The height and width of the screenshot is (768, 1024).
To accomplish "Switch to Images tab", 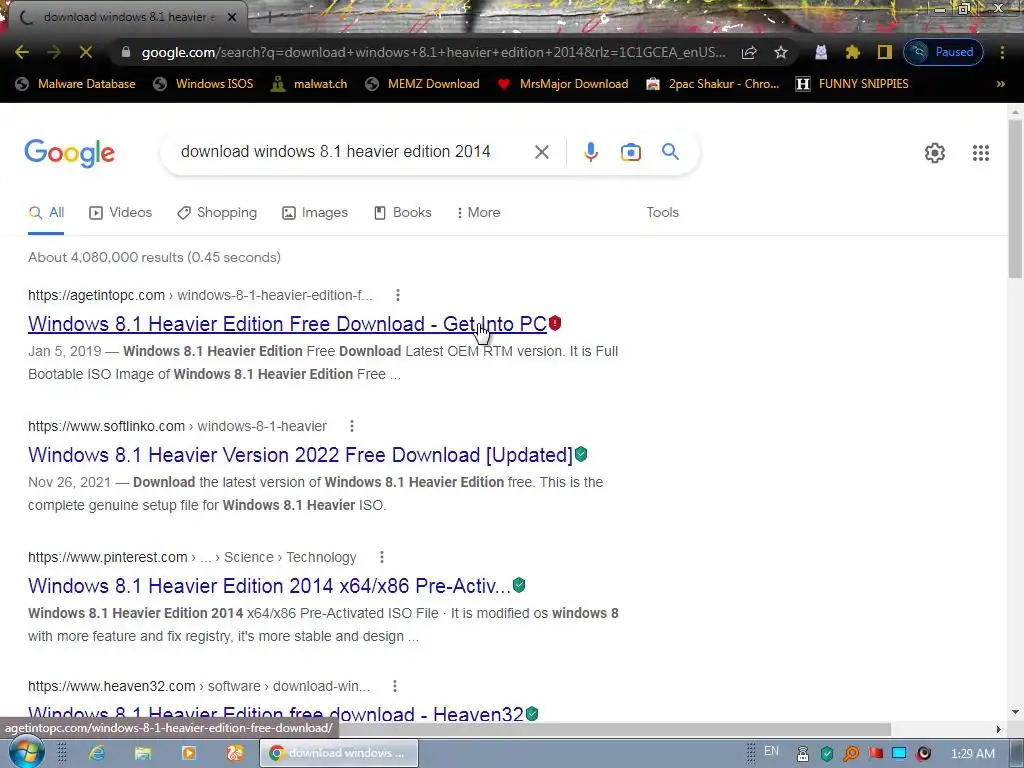I will [315, 213].
